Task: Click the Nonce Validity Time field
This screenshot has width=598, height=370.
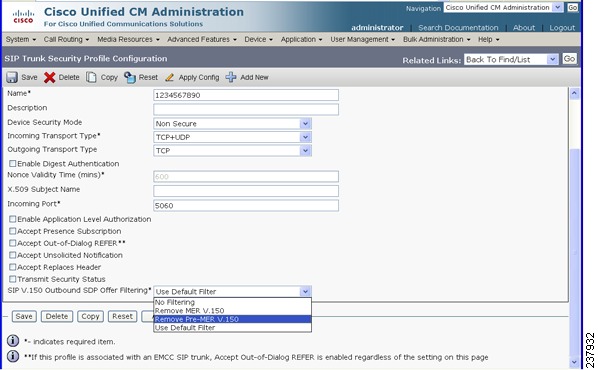Action: click(246, 177)
